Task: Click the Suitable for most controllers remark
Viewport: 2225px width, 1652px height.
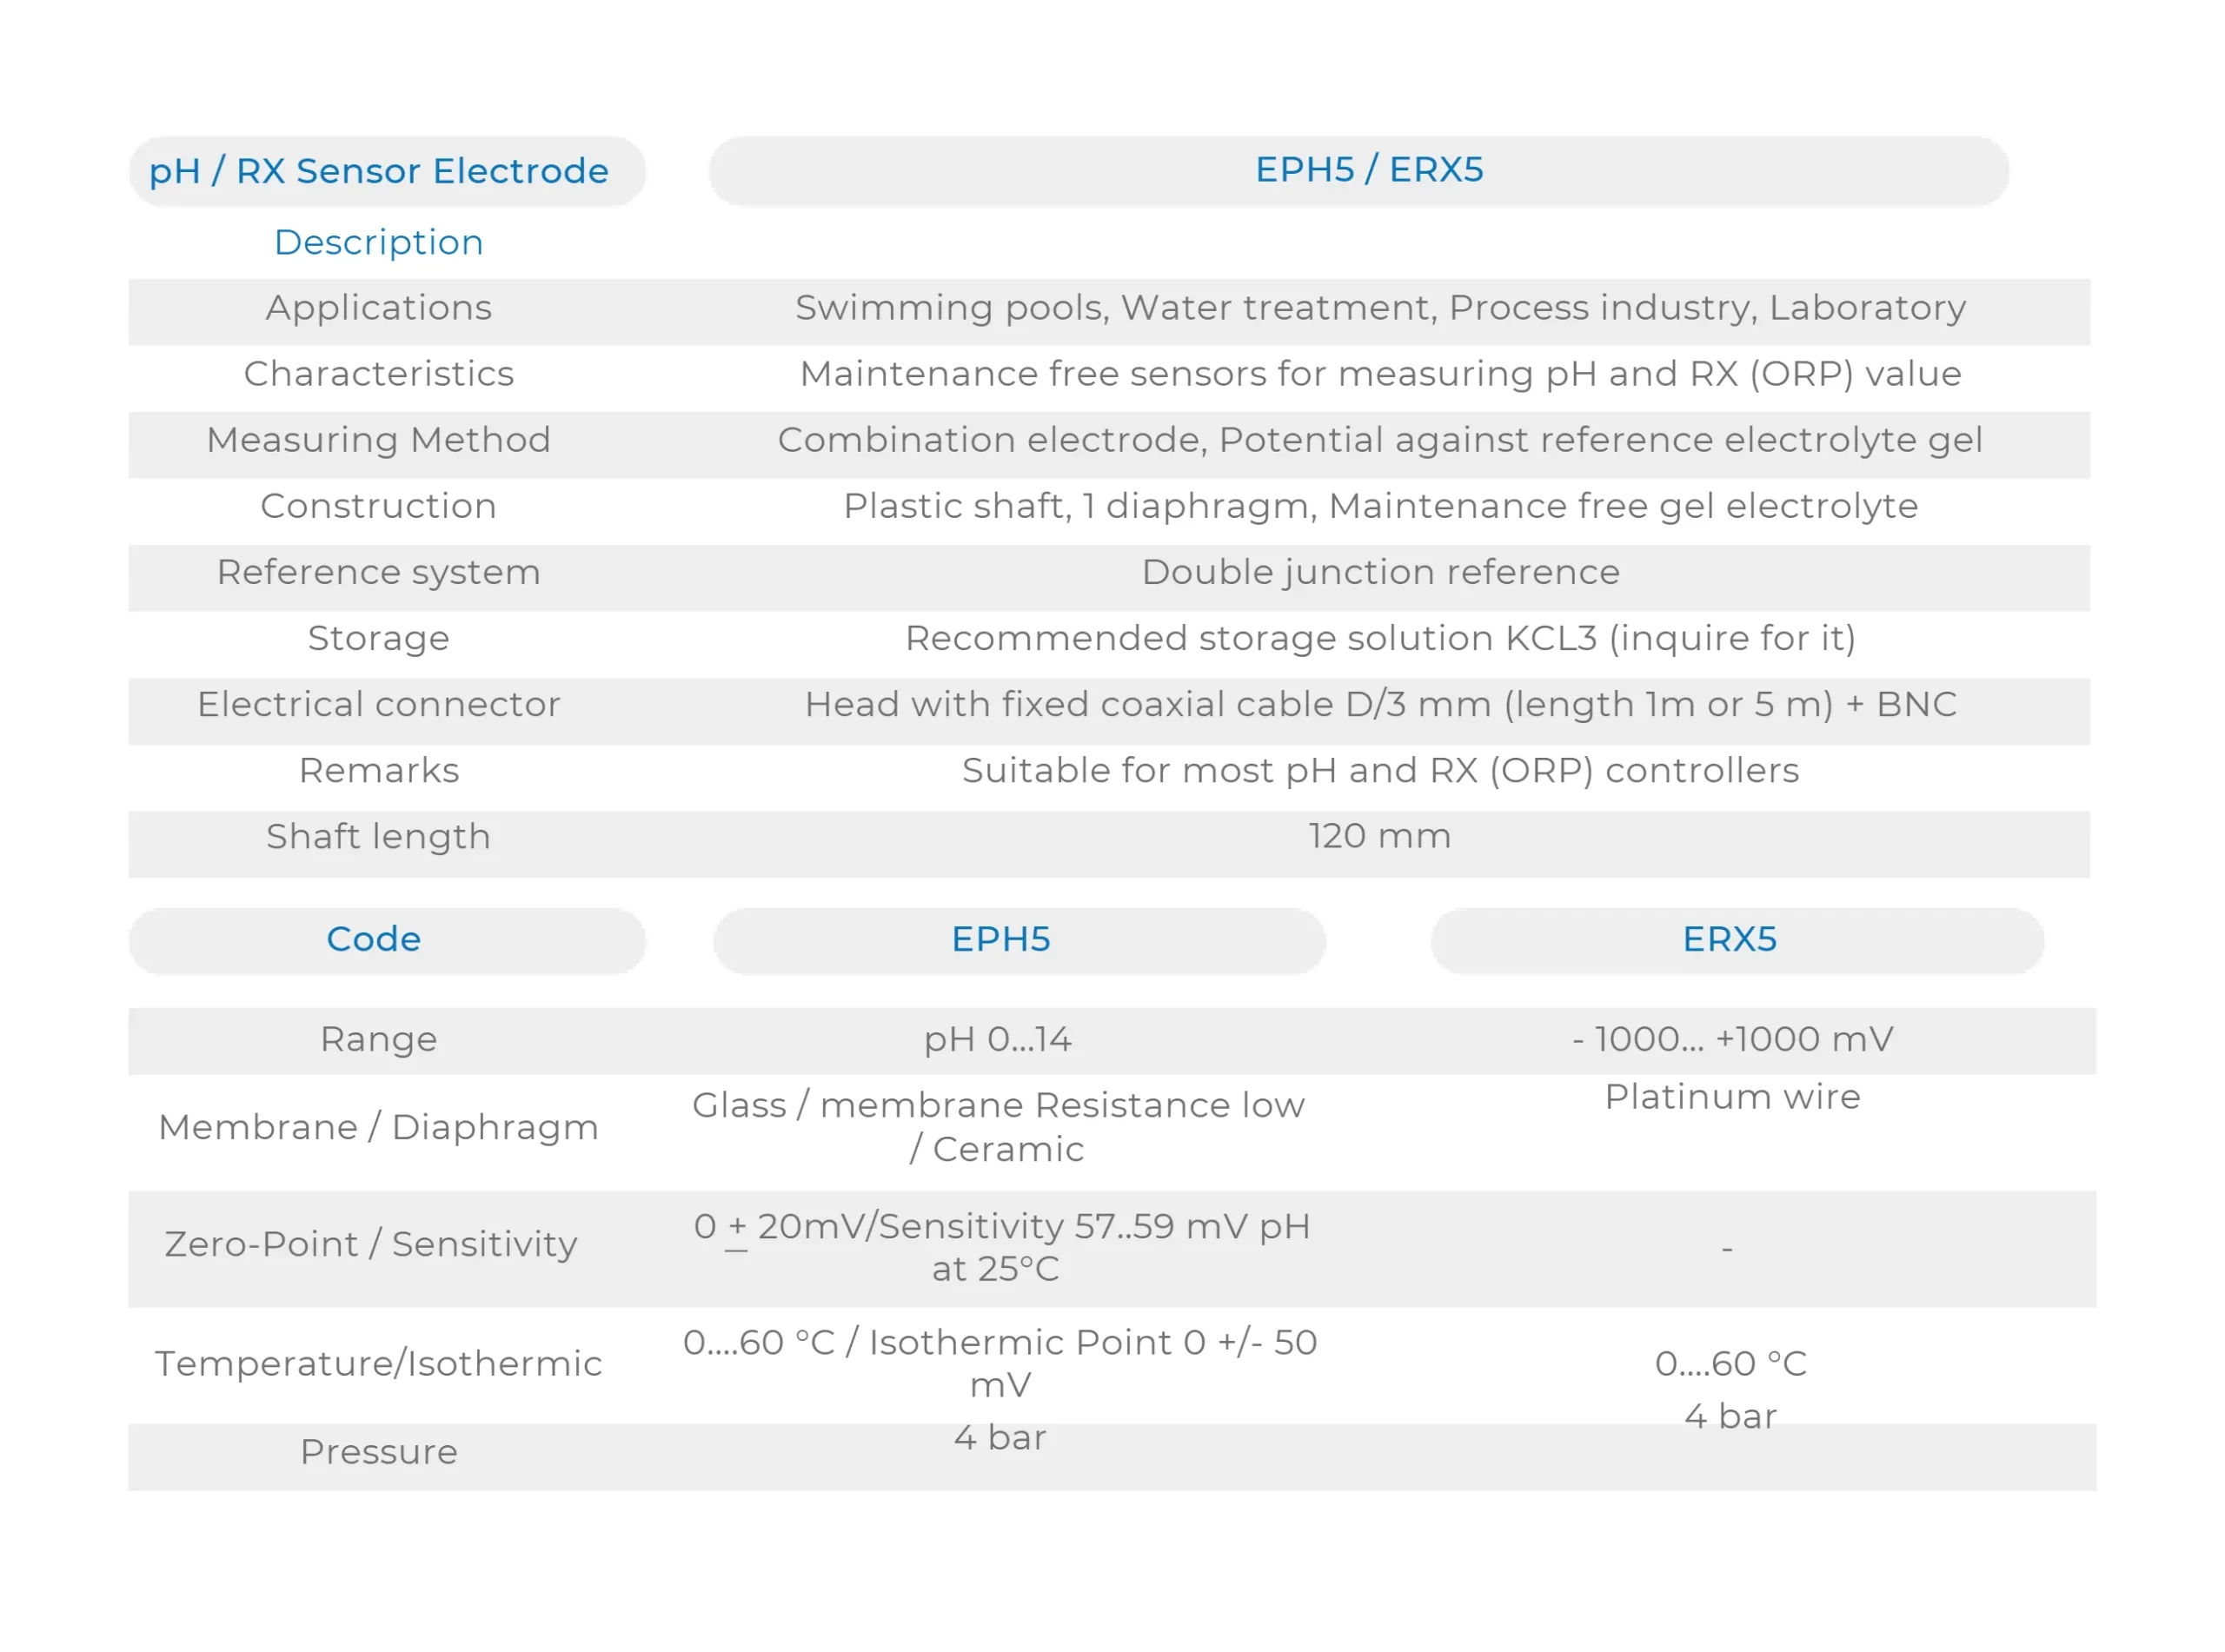Action: click(x=1380, y=771)
